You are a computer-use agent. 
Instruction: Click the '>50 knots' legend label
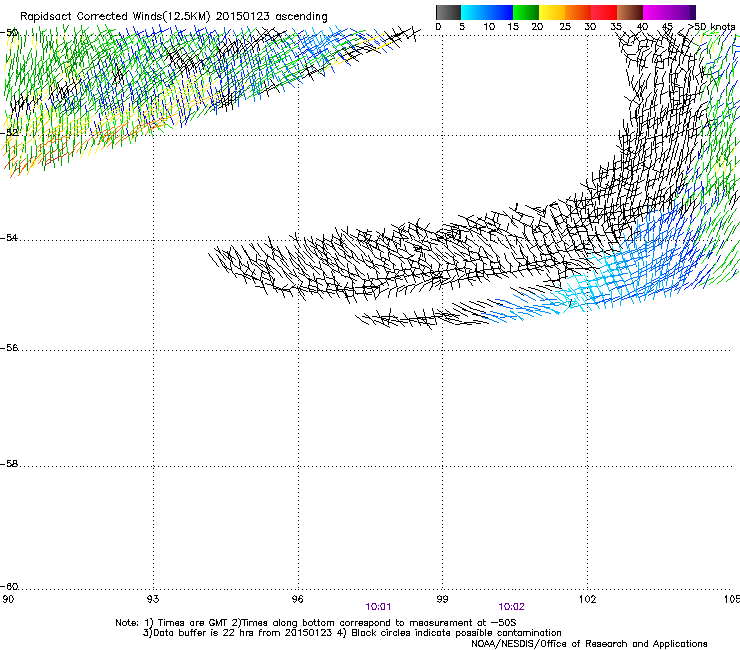711,26
